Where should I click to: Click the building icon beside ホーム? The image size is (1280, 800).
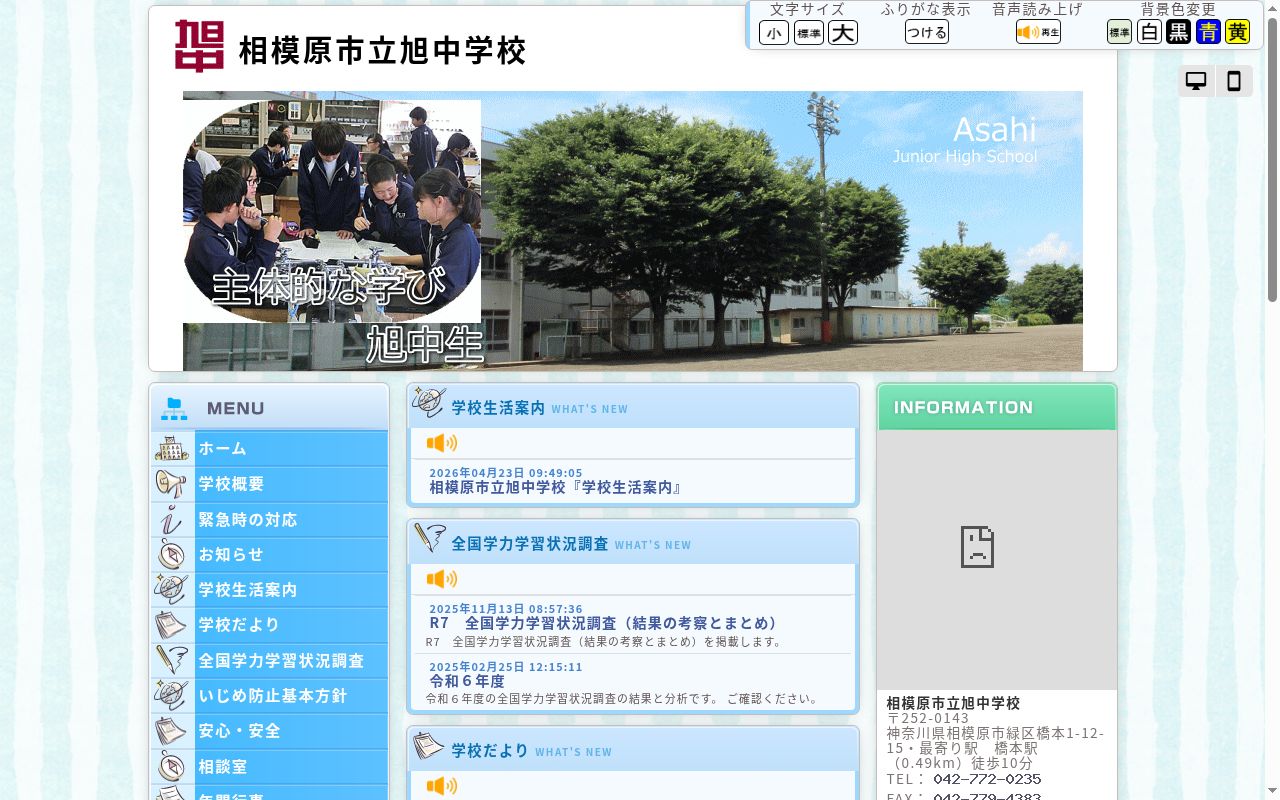[x=172, y=449]
